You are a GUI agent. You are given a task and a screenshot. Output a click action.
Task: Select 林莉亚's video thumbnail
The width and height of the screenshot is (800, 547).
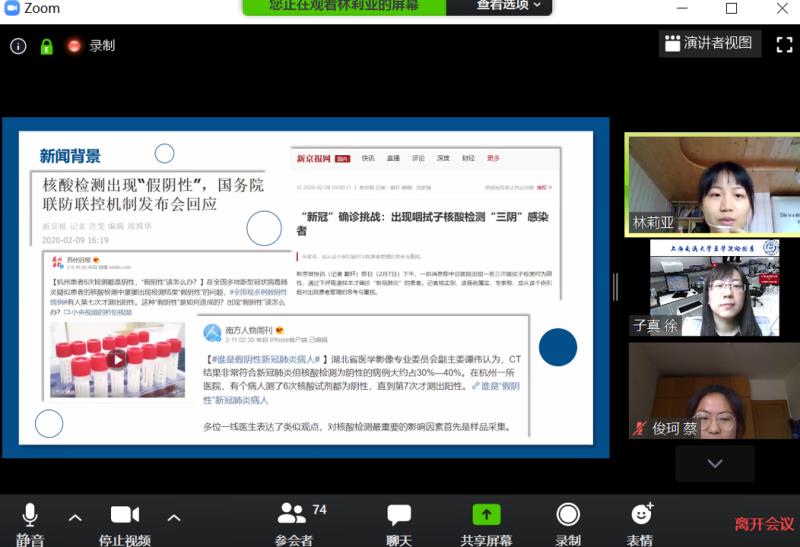[x=713, y=185]
